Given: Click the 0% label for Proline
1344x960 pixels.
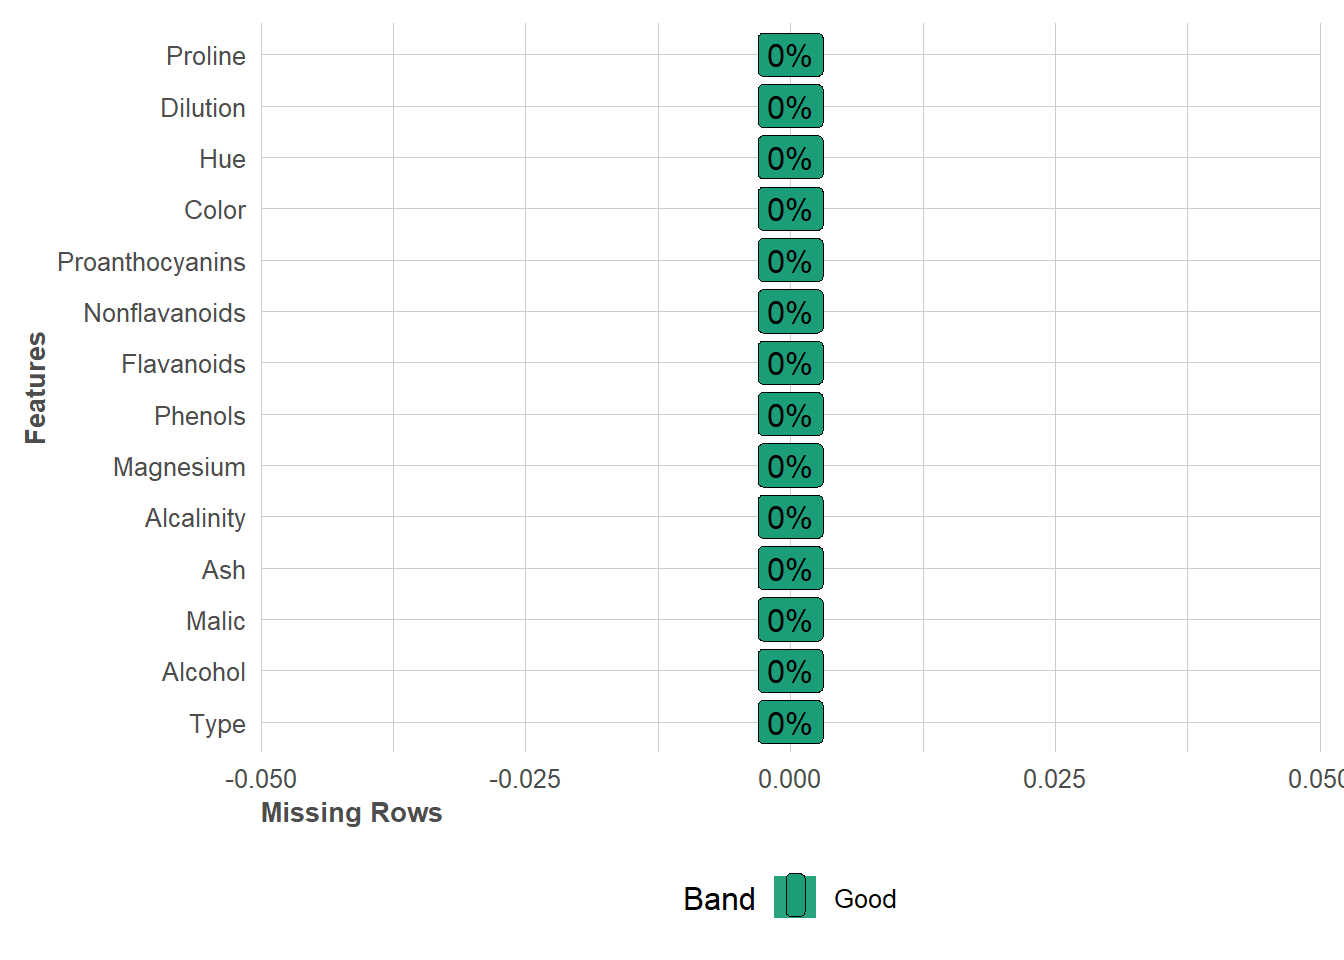Looking at the screenshot, I should click(790, 55).
